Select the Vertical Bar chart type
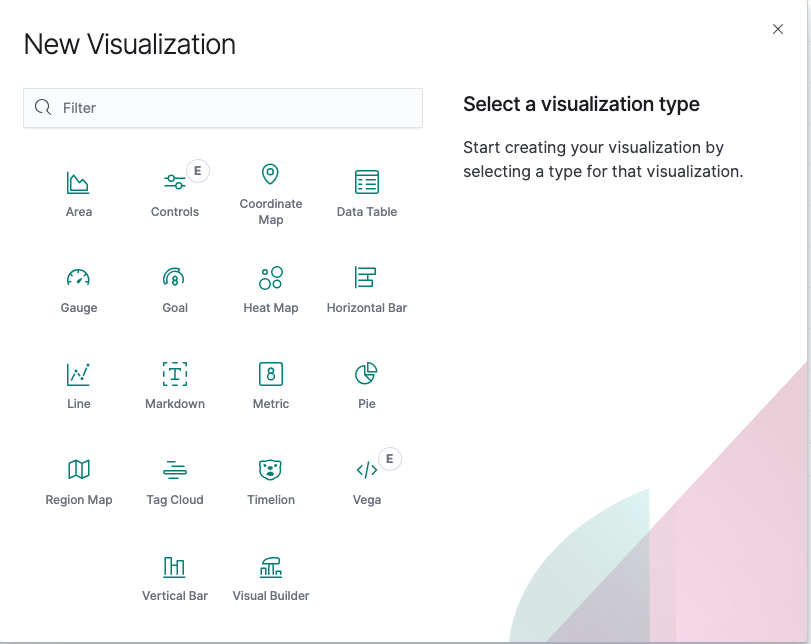Viewport: 811px width, 644px height. (175, 575)
